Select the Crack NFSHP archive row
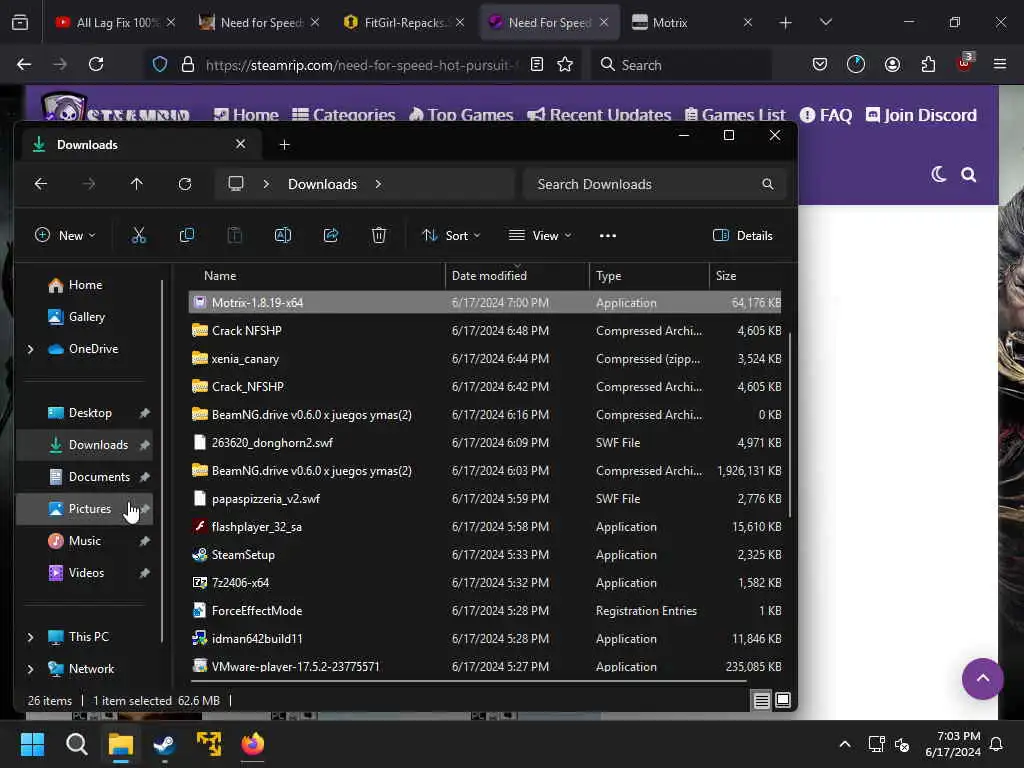This screenshot has width=1024, height=768. coord(485,330)
